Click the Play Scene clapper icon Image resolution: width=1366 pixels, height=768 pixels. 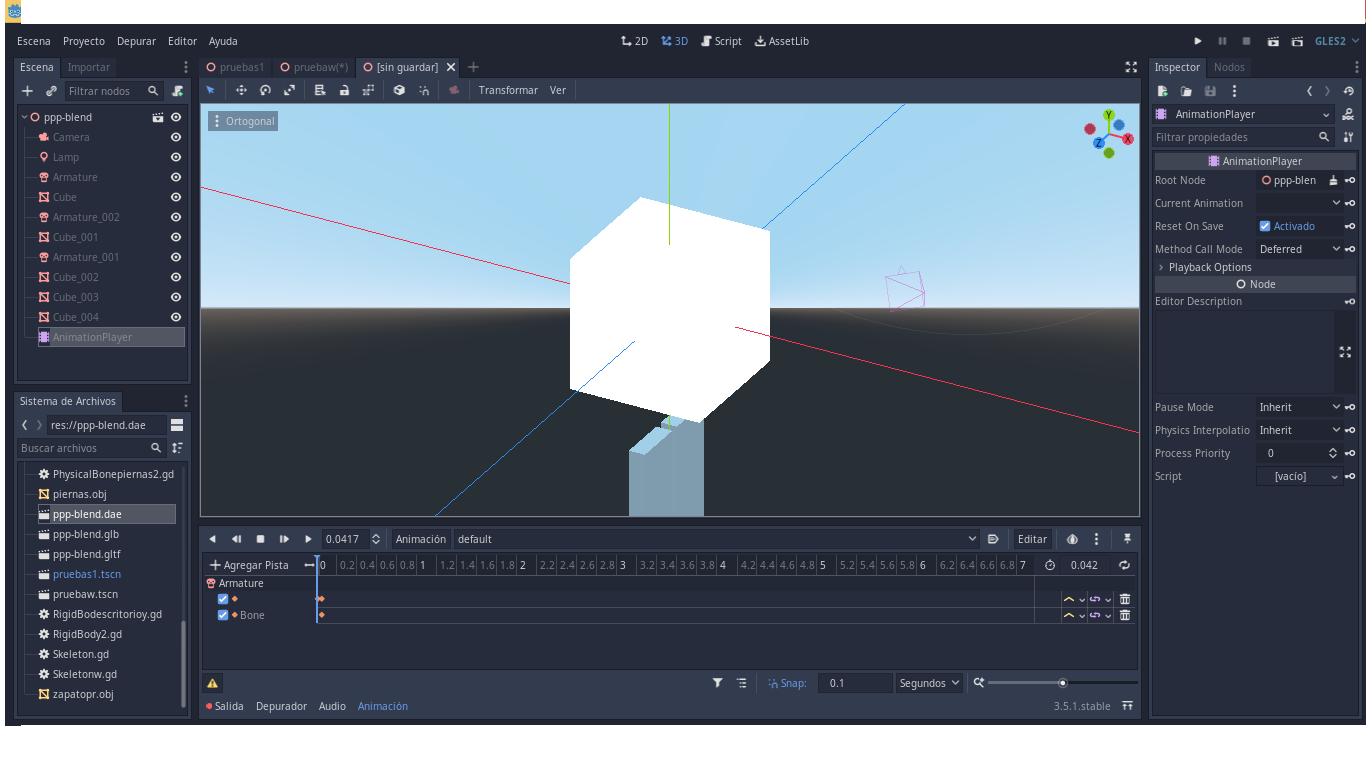1273,41
